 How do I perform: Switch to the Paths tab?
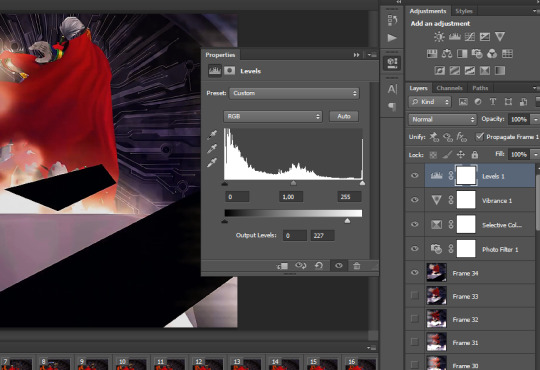pos(480,88)
